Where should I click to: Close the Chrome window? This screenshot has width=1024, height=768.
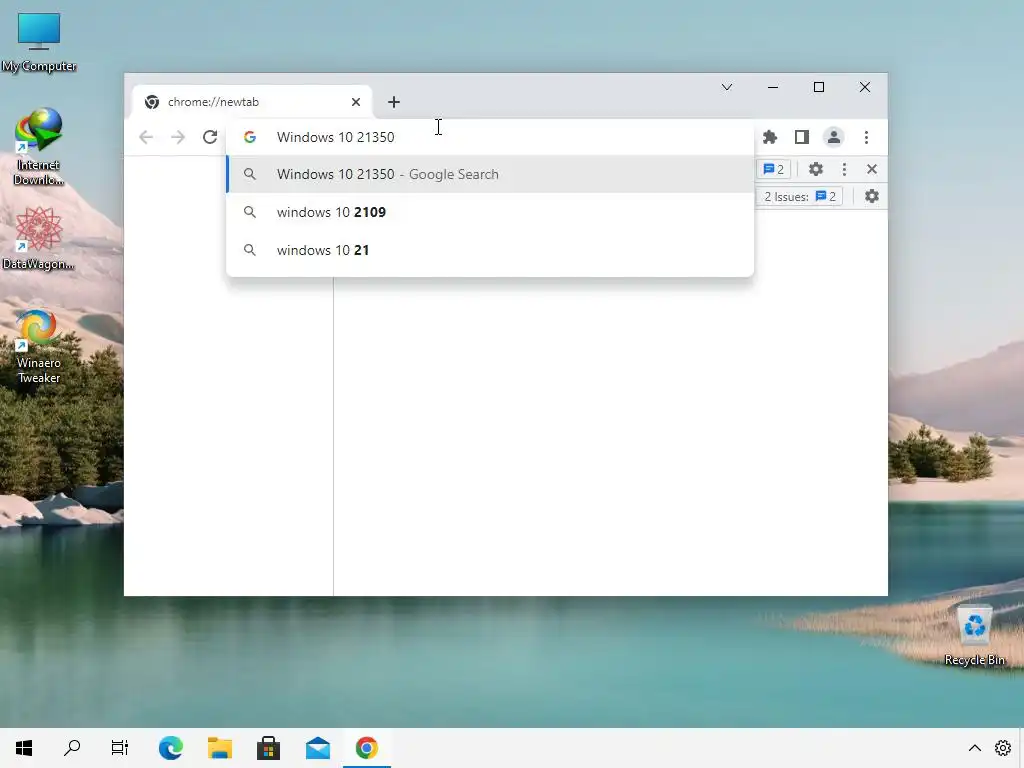pos(865,87)
